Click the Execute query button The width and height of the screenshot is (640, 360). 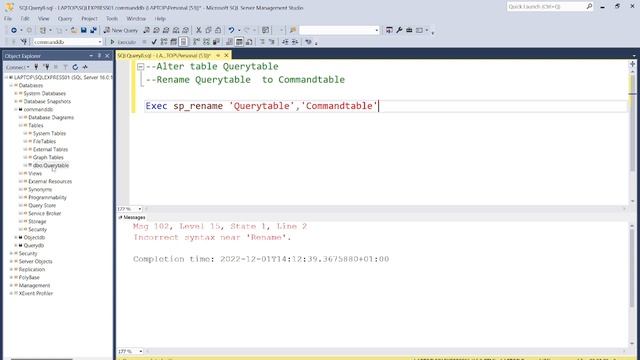(123, 42)
